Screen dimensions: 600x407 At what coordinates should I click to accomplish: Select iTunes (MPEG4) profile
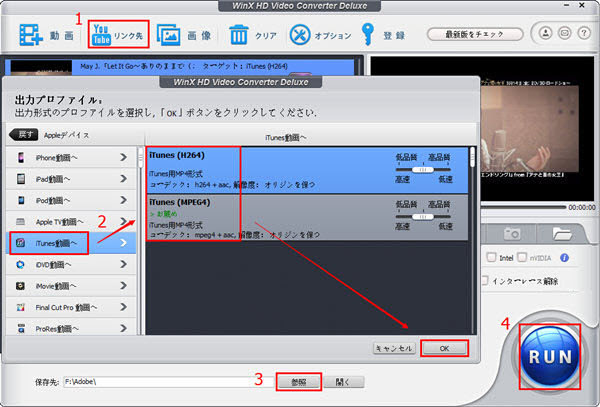307,218
